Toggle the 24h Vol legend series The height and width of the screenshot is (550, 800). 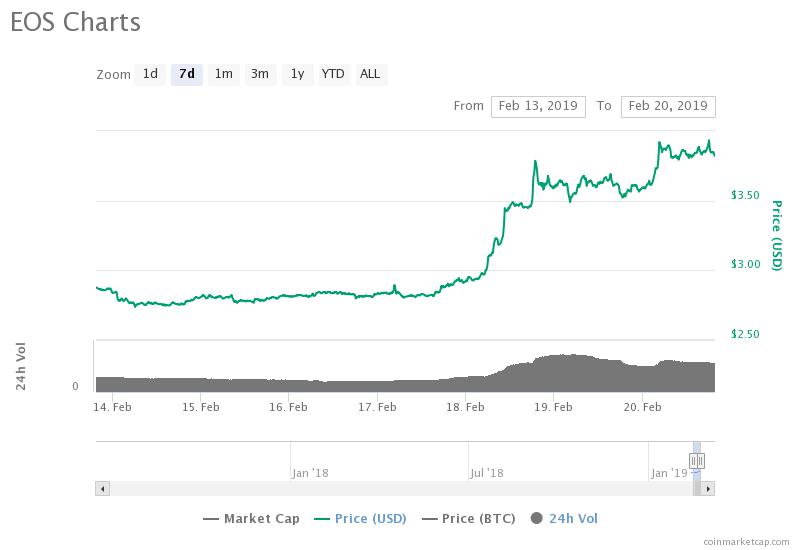click(564, 519)
